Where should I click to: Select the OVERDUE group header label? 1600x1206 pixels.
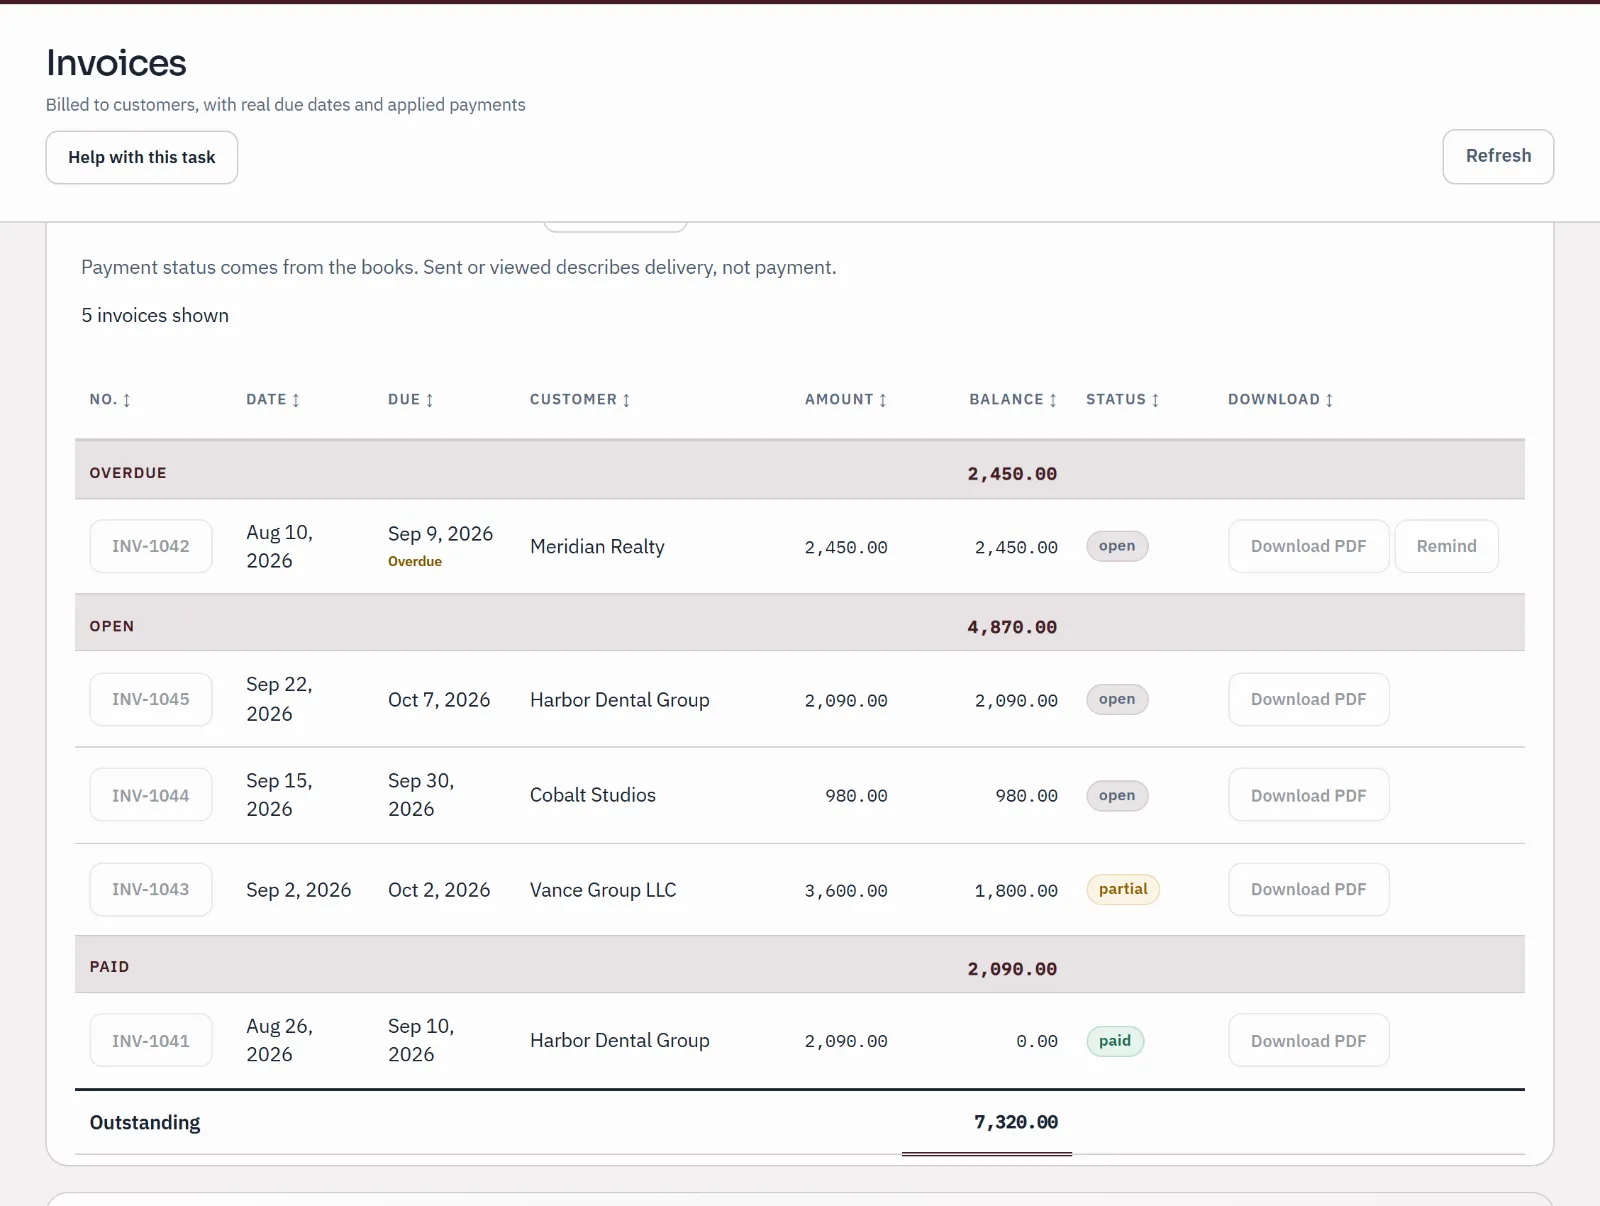[128, 473]
